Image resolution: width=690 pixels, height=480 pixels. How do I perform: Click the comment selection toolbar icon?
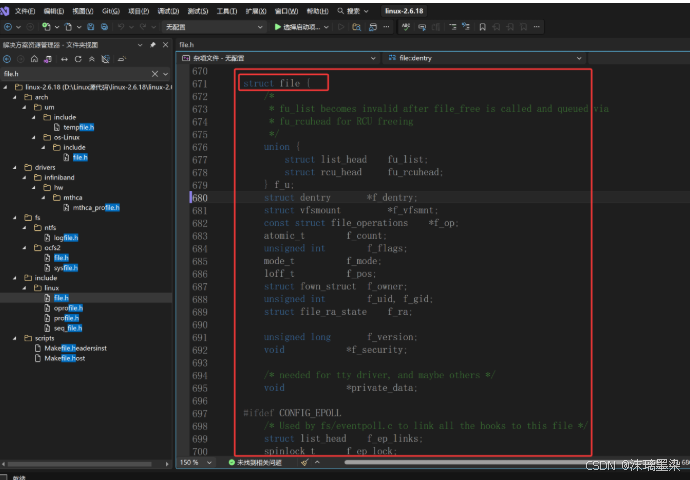(x=422, y=27)
